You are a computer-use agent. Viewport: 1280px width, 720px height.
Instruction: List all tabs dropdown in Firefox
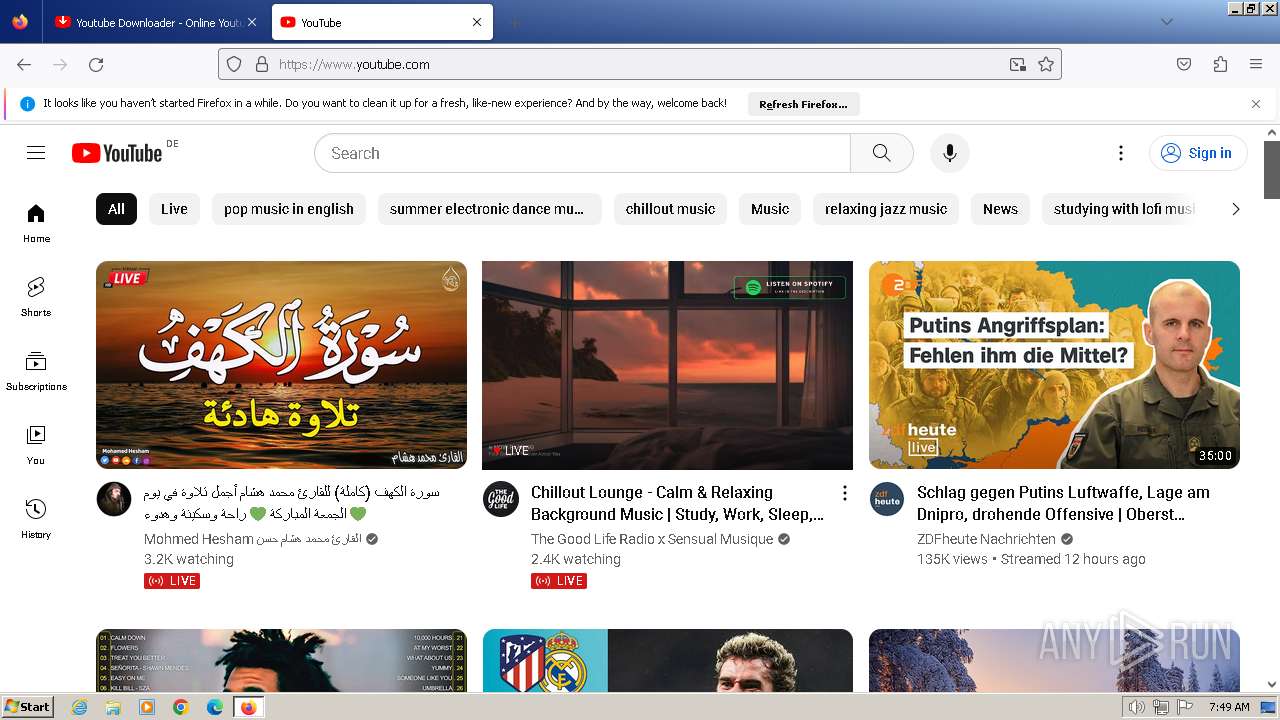pos(1166,22)
